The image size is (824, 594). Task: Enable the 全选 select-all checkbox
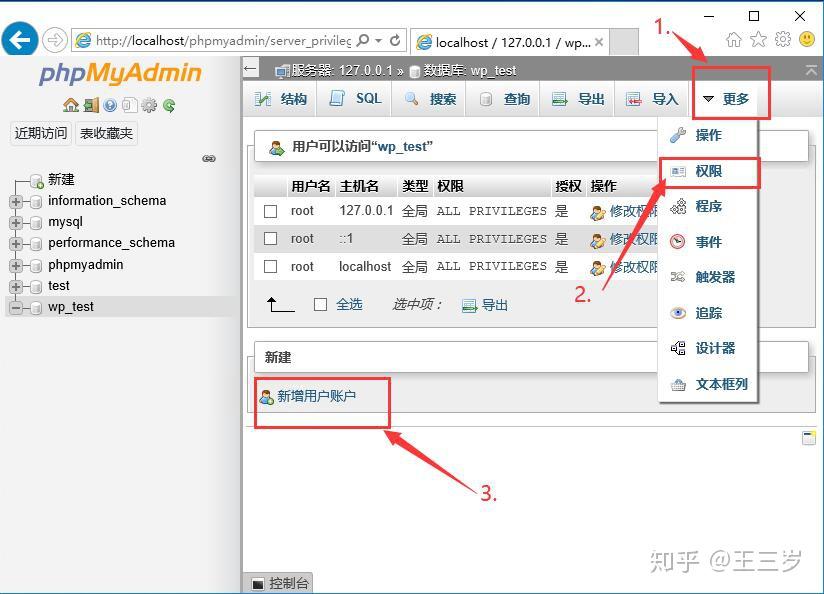pyautogui.click(x=321, y=304)
